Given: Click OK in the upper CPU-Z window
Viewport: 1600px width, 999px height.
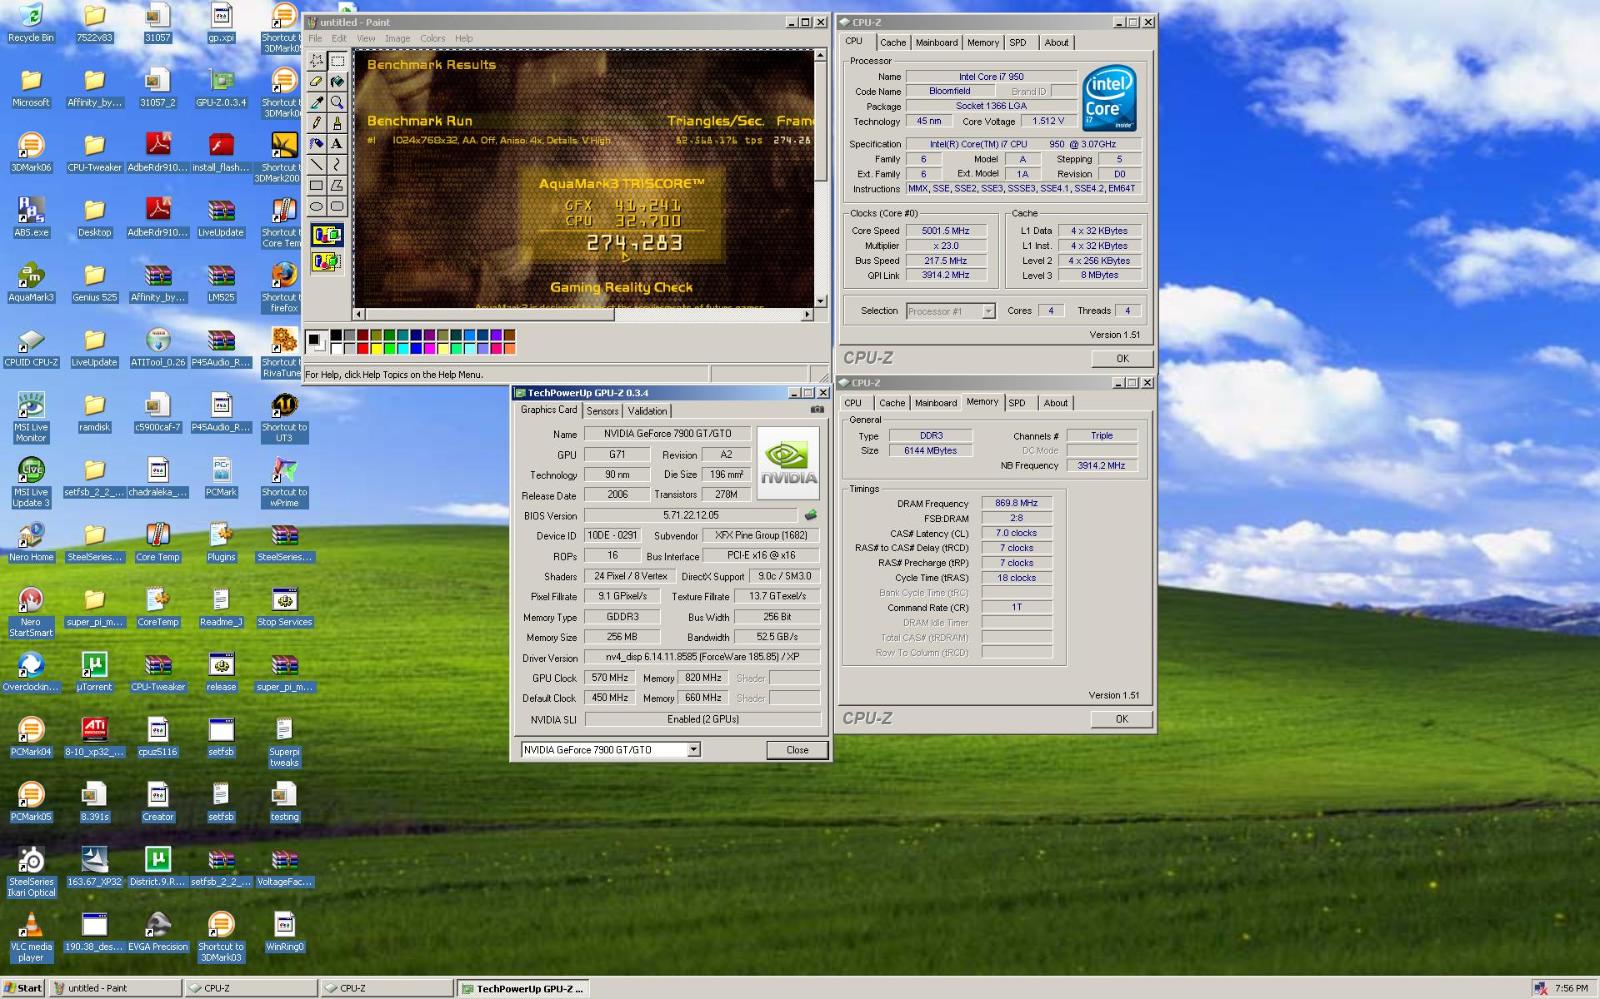Looking at the screenshot, I should [1122, 358].
